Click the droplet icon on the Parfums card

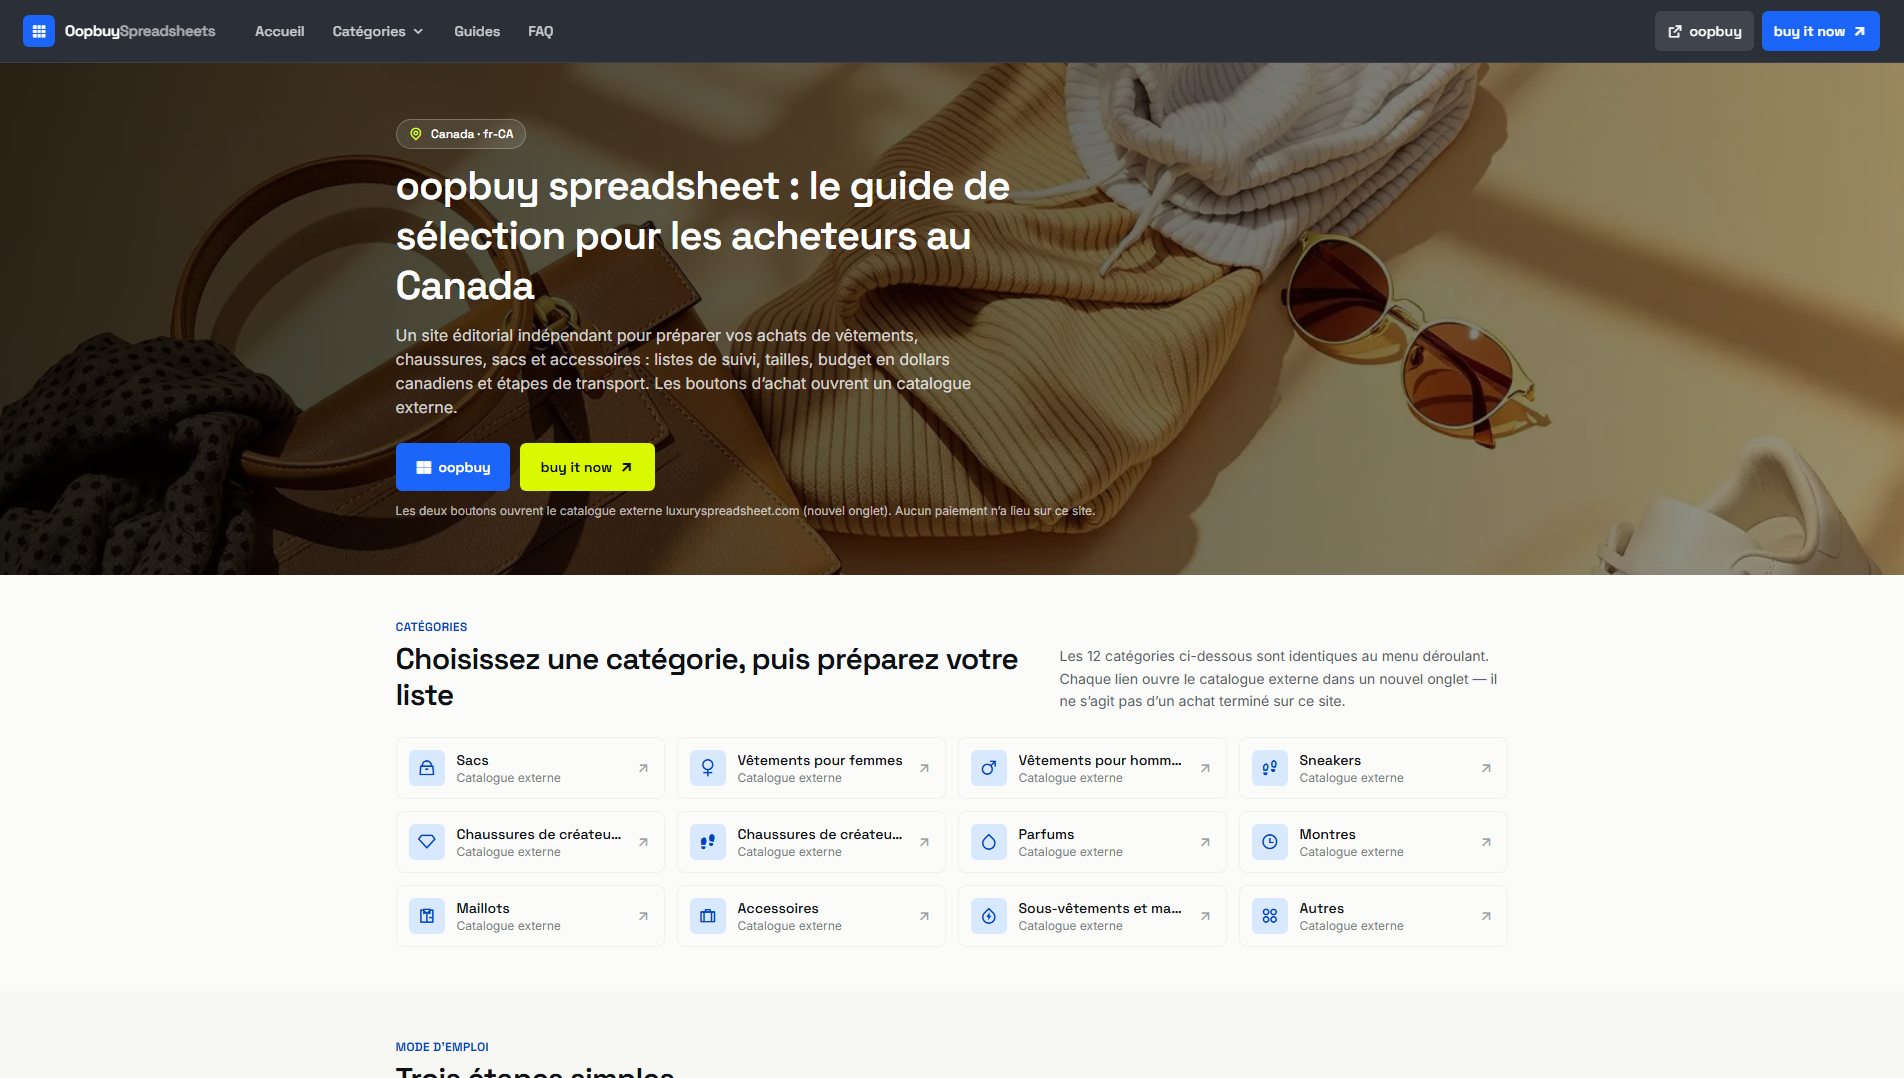[989, 842]
